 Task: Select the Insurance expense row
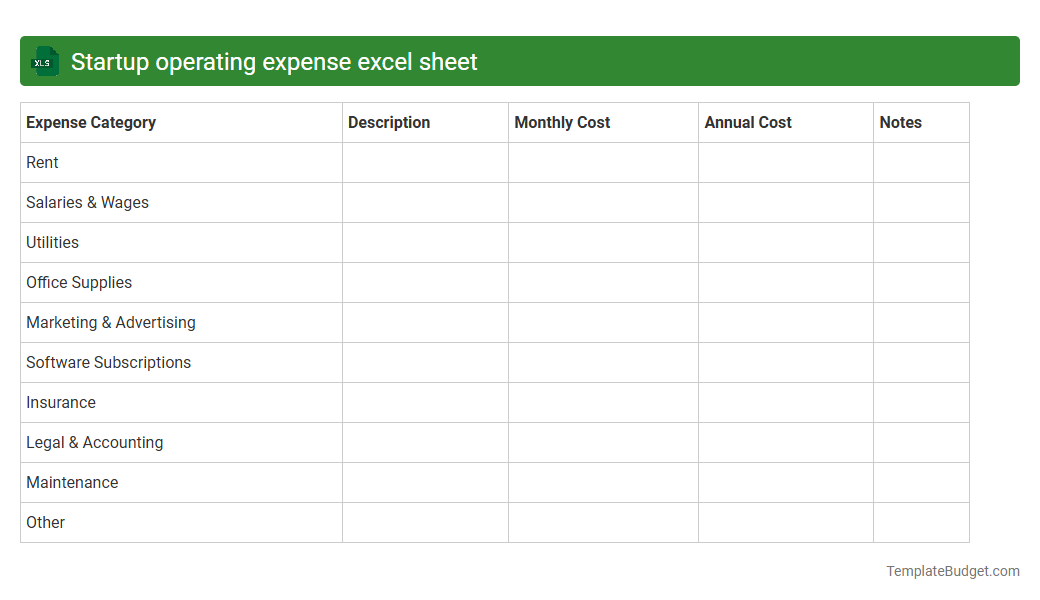coord(61,402)
